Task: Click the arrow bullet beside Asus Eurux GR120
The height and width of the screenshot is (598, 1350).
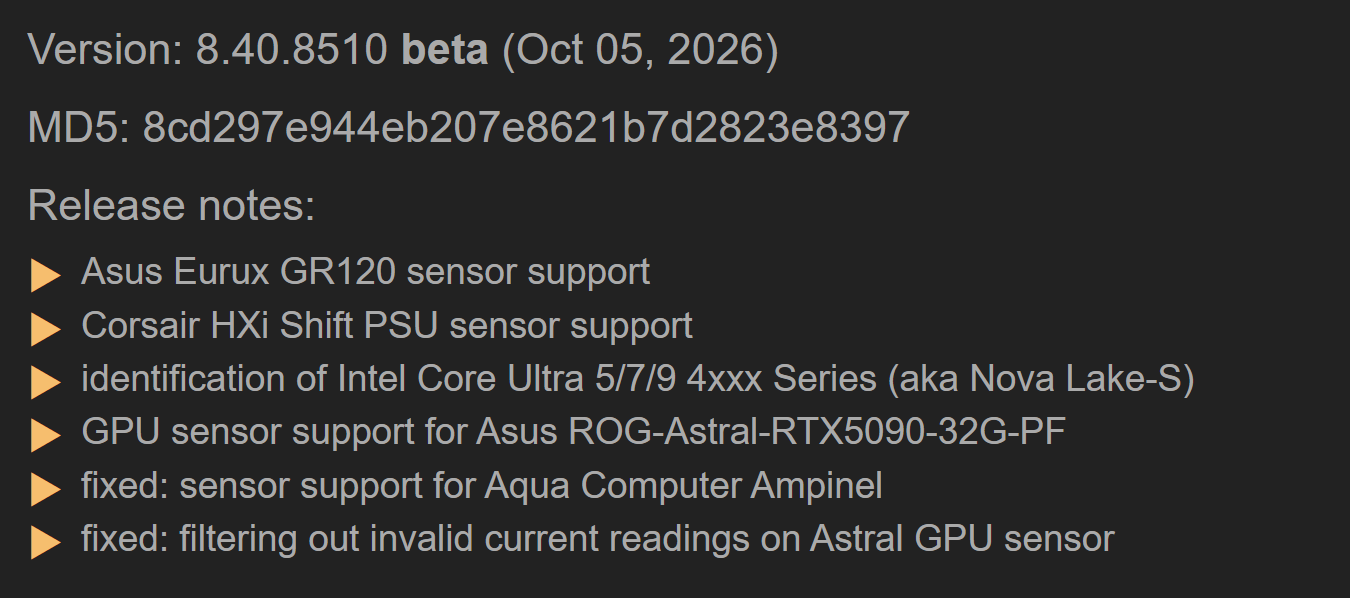Action: (46, 275)
